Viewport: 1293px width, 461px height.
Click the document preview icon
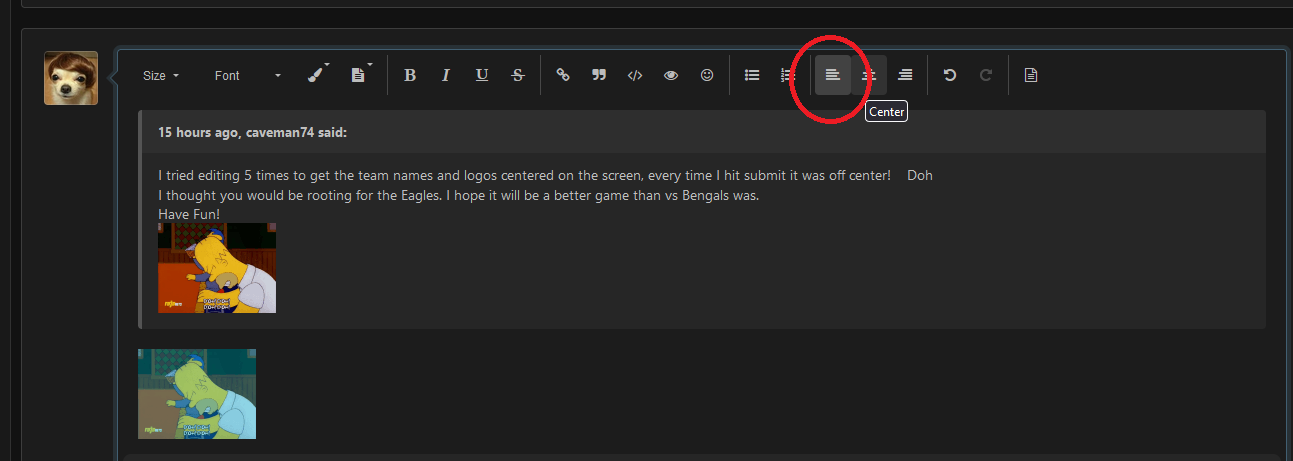[x=1031, y=75]
